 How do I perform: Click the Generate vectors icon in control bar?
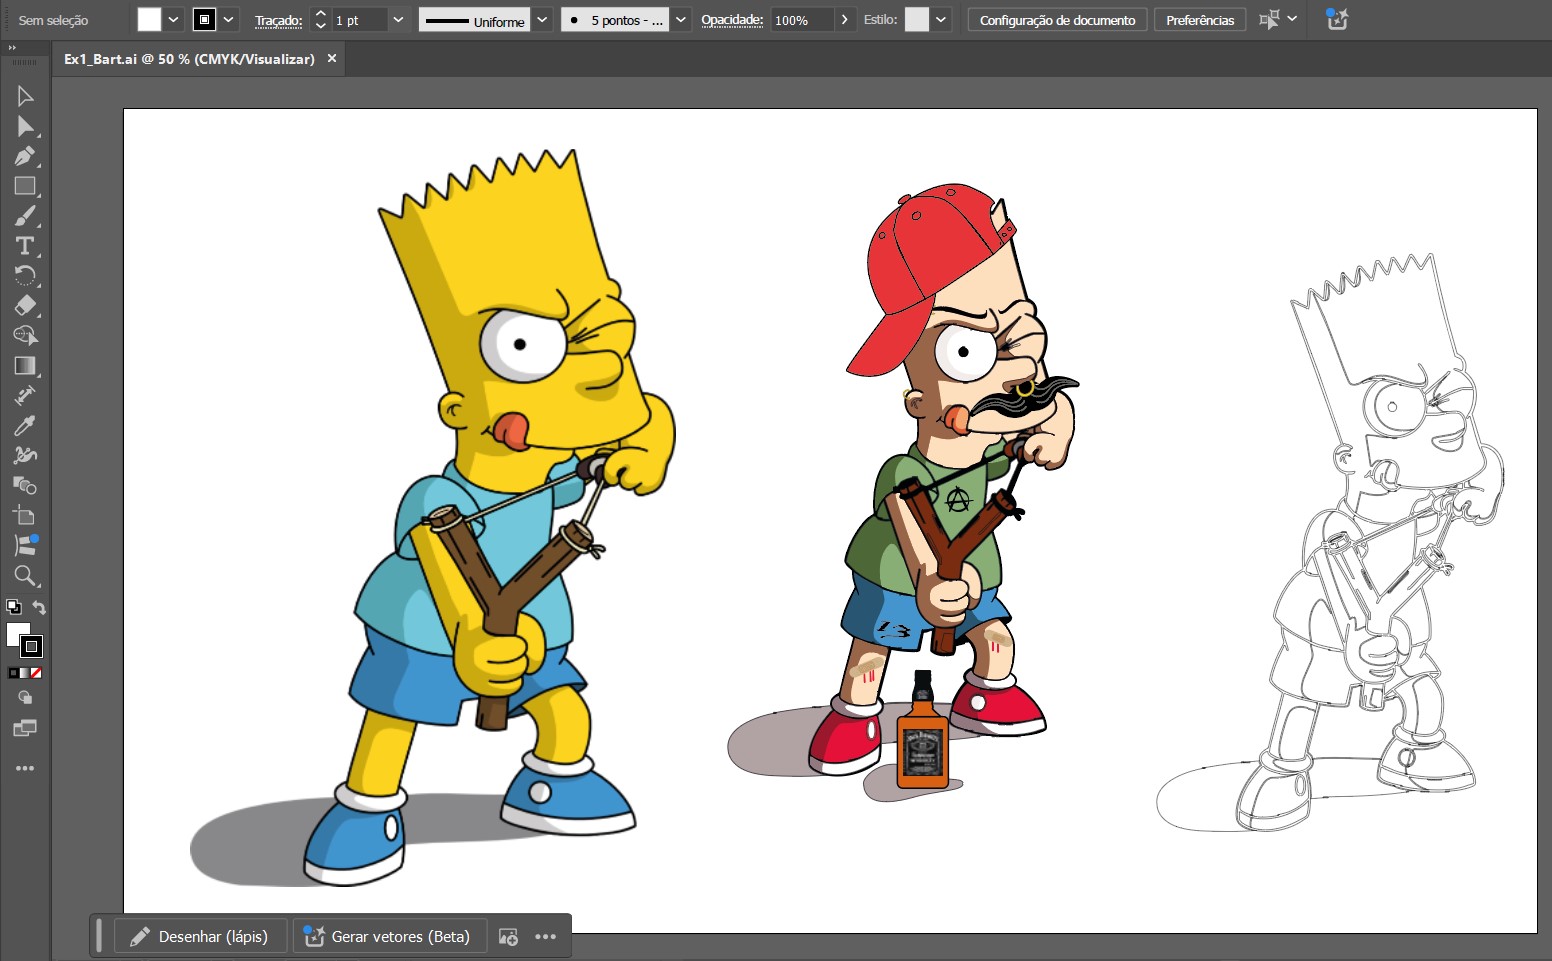click(x=1337, y=19)
